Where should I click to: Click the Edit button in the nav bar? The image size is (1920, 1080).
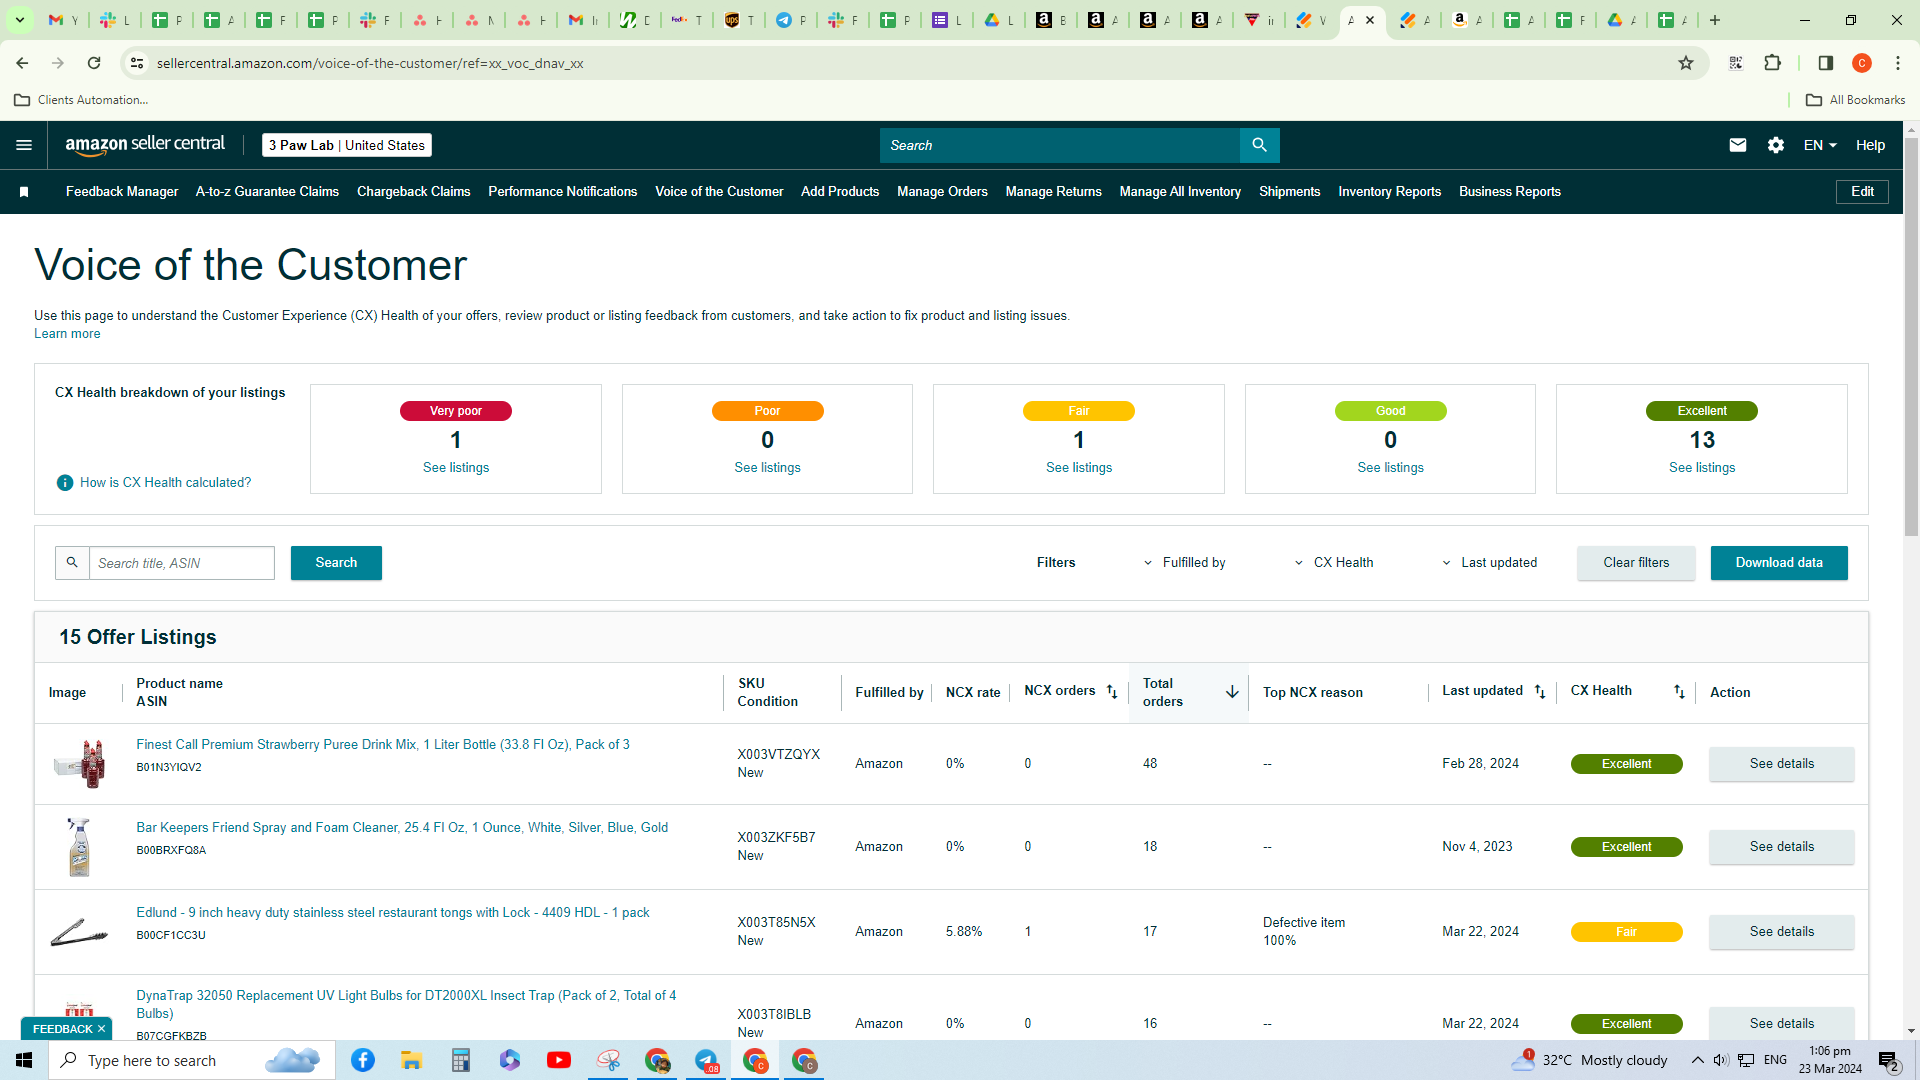1862,192
